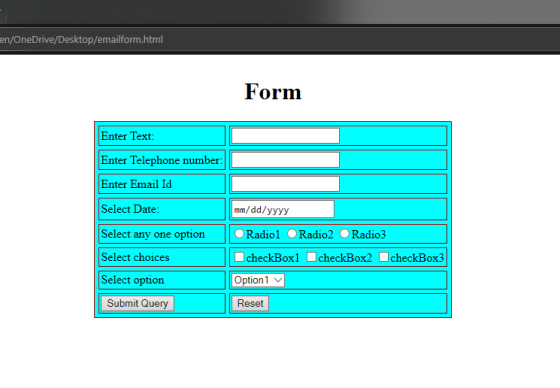The width and height of the screenshot is (560, 388).
Task: Select the Radio2 option
Action: 292,234
